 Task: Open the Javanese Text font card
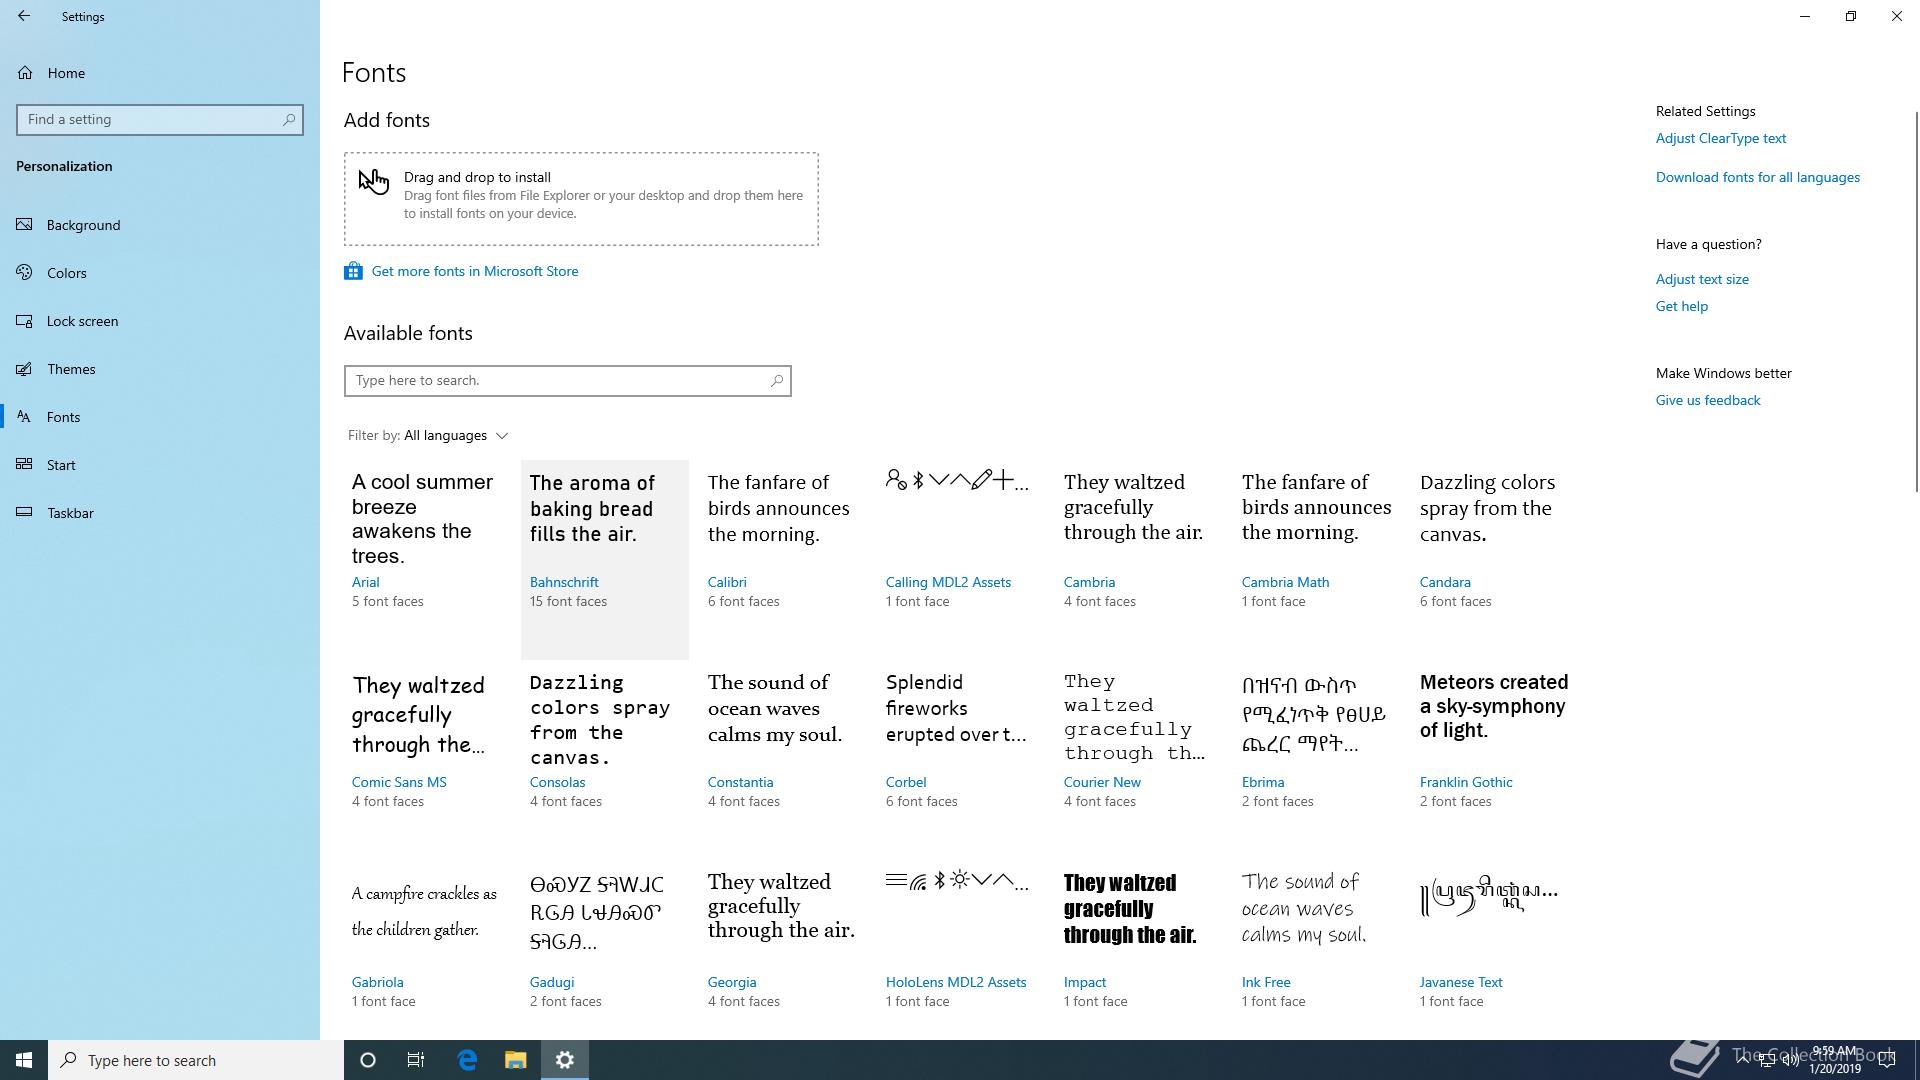[1494, 950]
